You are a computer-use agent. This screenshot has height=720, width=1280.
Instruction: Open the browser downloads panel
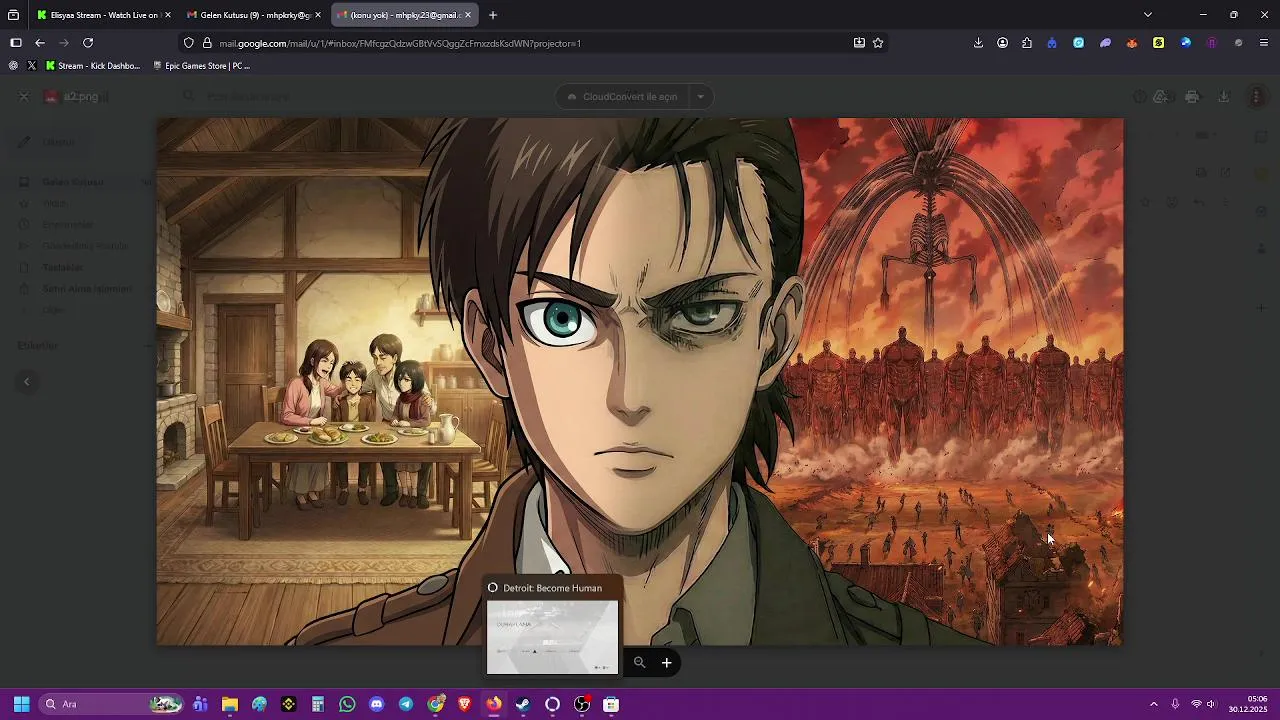point(978,43)
